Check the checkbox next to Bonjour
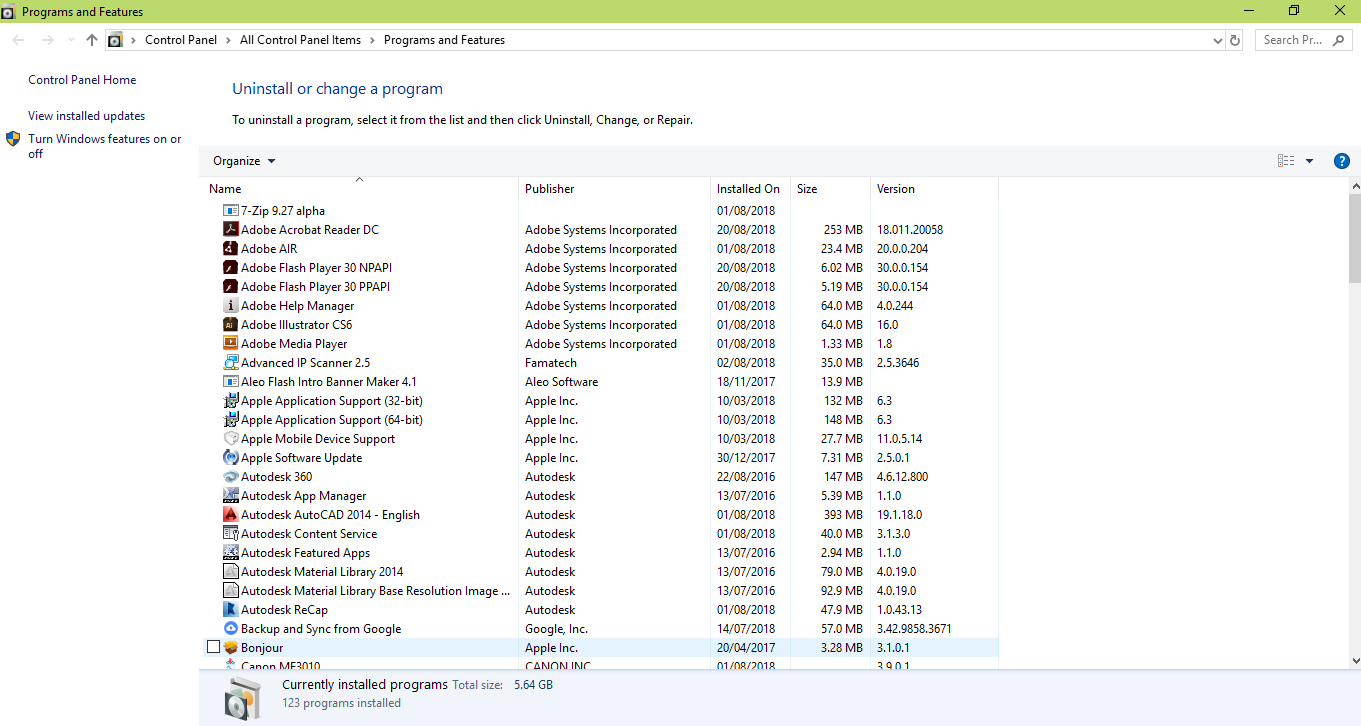The image size is (1361, 726). (213, 646)
